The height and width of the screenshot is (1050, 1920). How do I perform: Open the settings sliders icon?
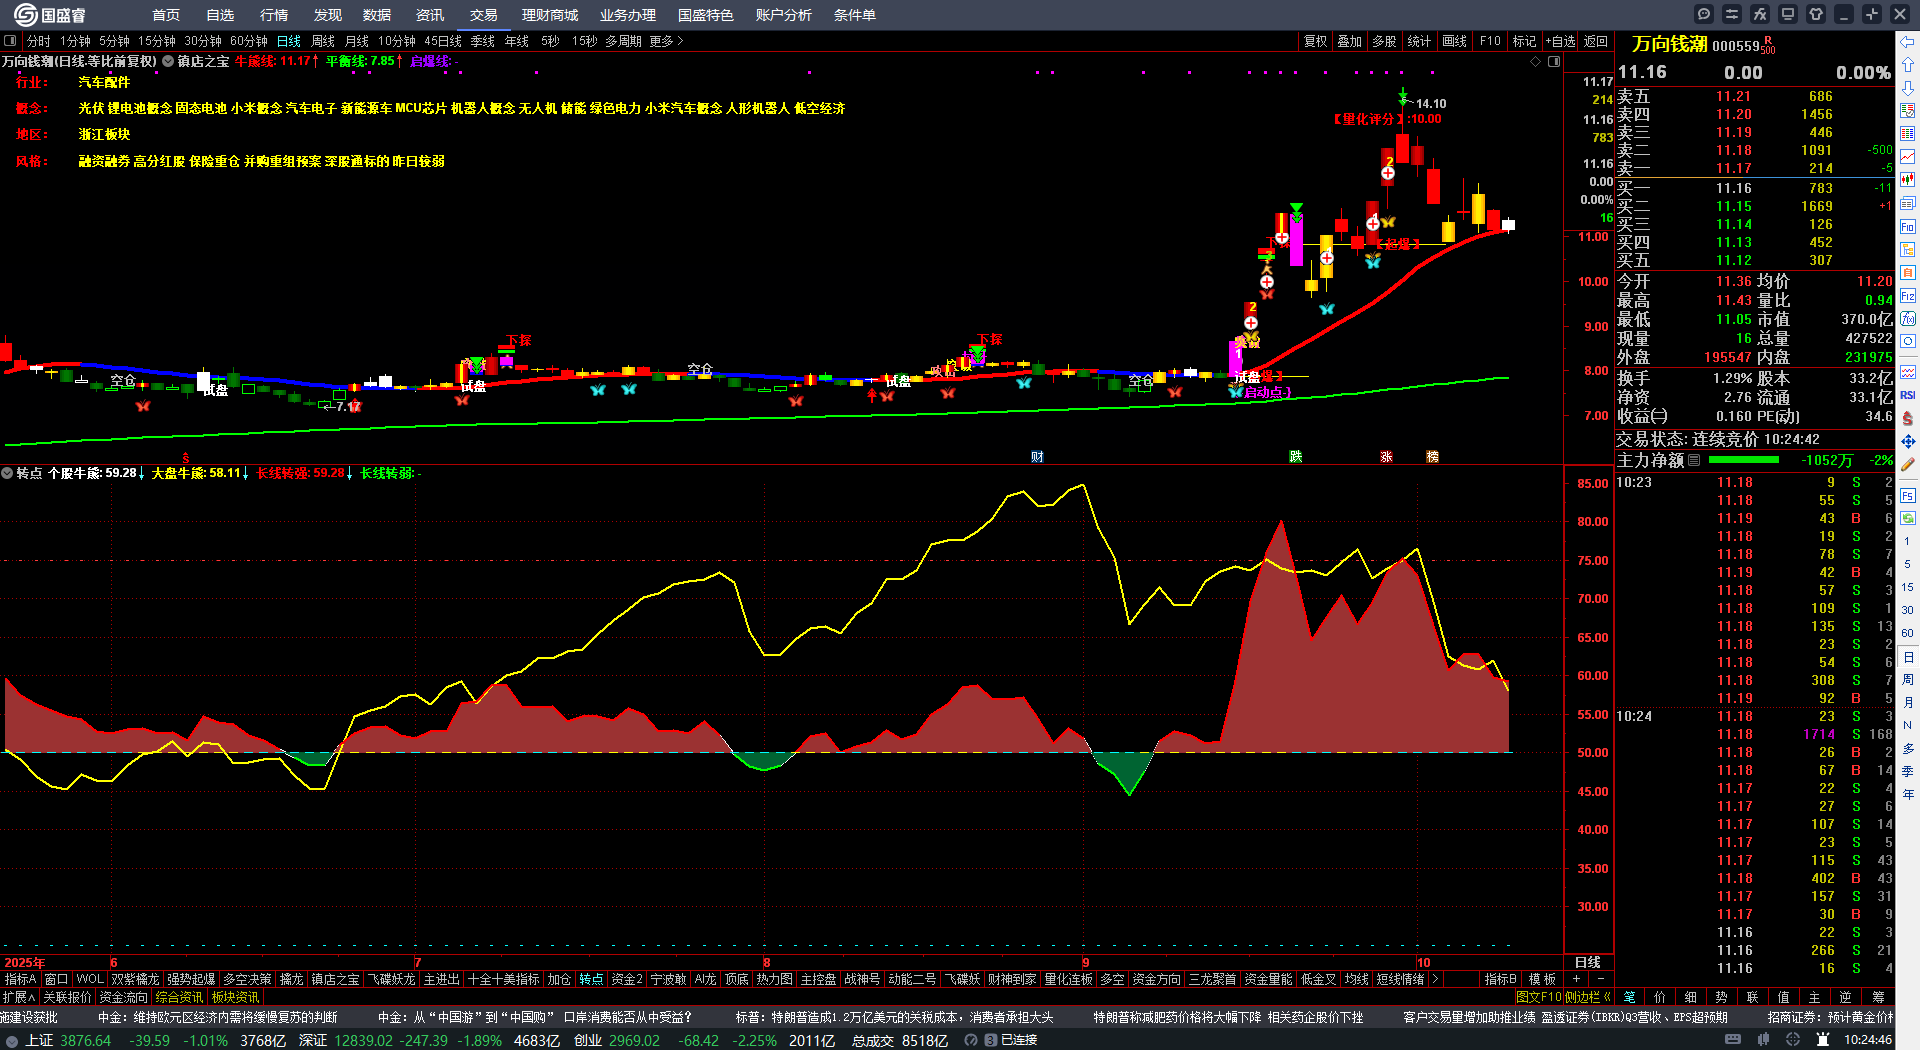[x=1732, y=14]
